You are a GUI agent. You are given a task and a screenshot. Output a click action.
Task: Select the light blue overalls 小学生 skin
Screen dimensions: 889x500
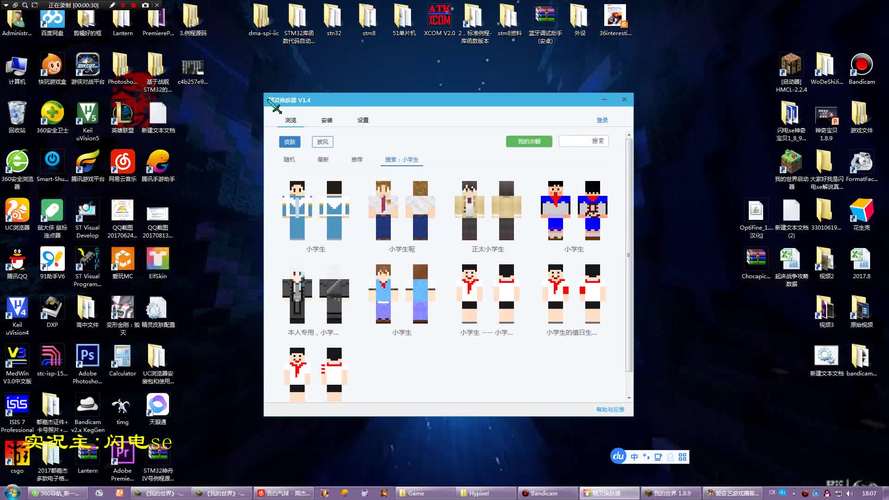click(x=402, y=300)
